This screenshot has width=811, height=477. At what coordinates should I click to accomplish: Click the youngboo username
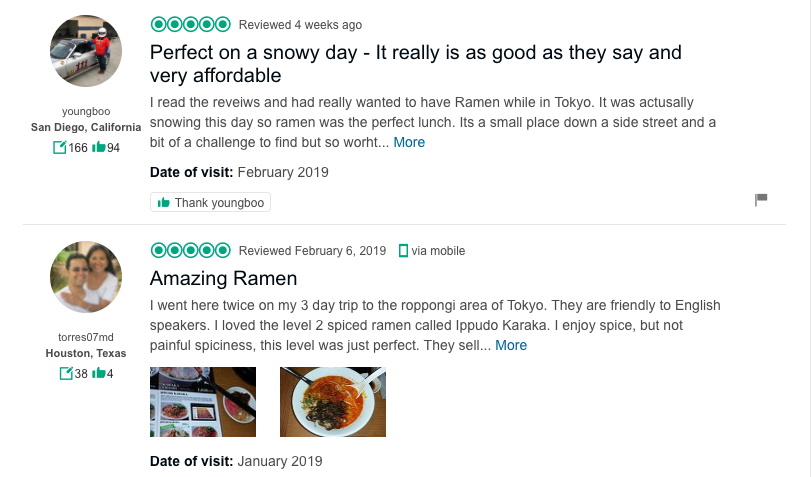click(86, 111)
